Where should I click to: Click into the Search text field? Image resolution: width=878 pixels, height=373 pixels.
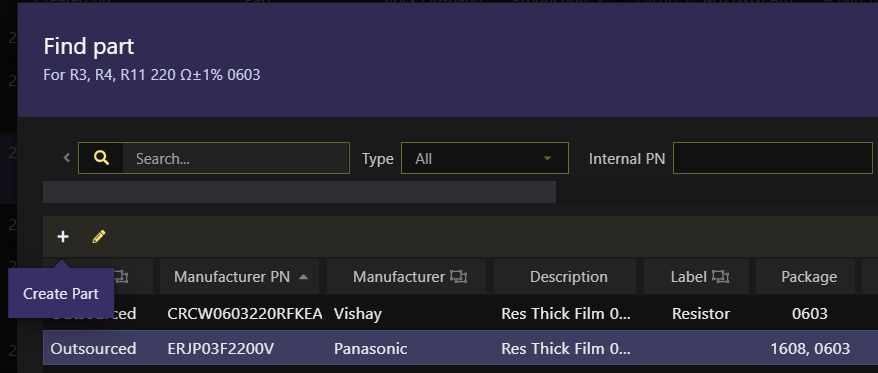click(236, 158)
